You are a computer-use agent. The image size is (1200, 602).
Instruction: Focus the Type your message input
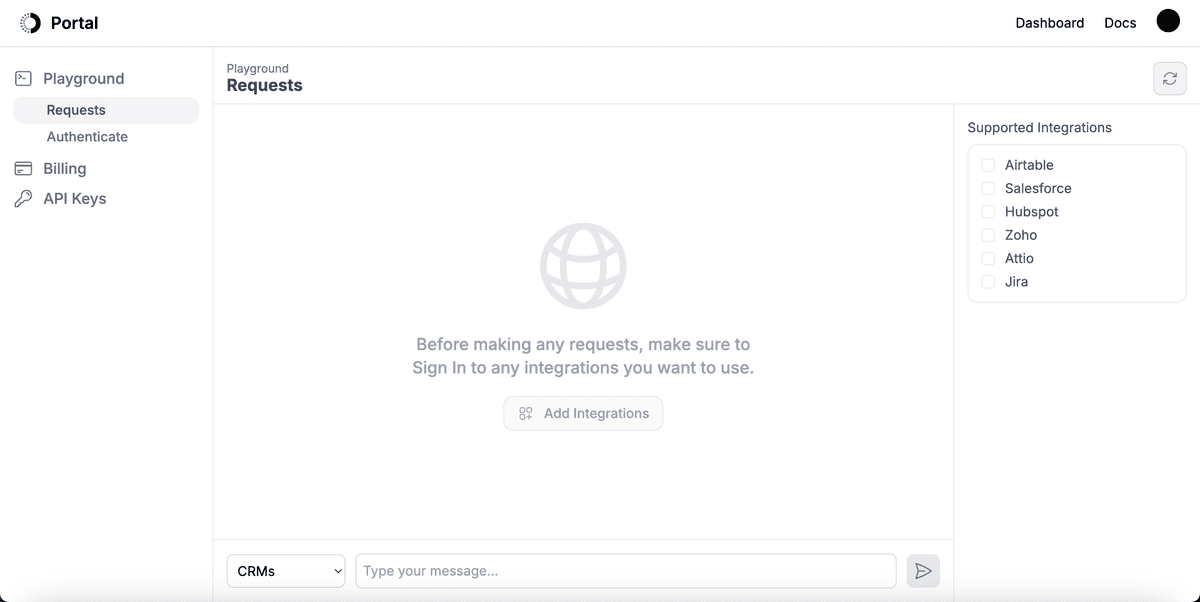(625, 571)
